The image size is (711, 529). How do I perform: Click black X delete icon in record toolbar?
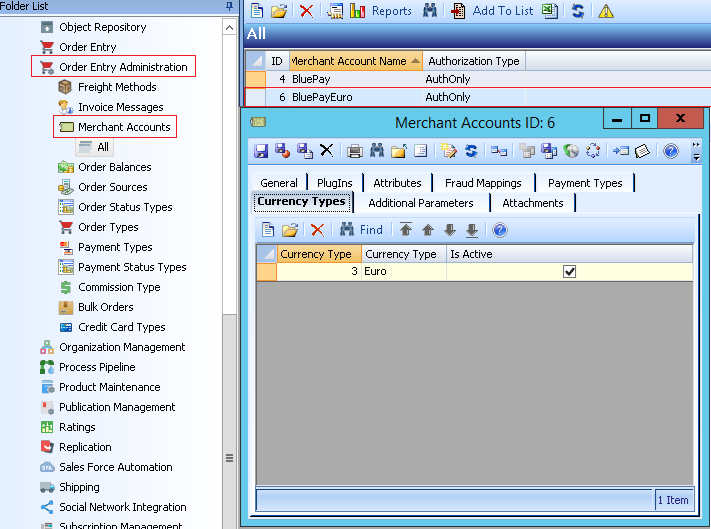pyautogui.click(x=326, y=150)
